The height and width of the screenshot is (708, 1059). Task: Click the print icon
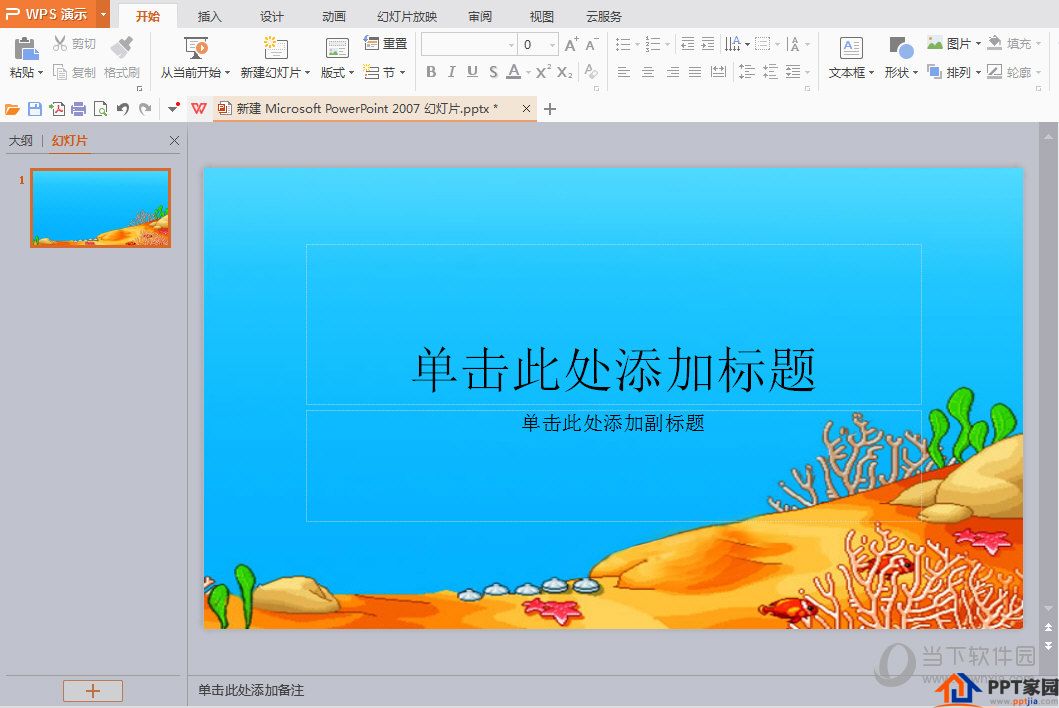tap(78, 109)
